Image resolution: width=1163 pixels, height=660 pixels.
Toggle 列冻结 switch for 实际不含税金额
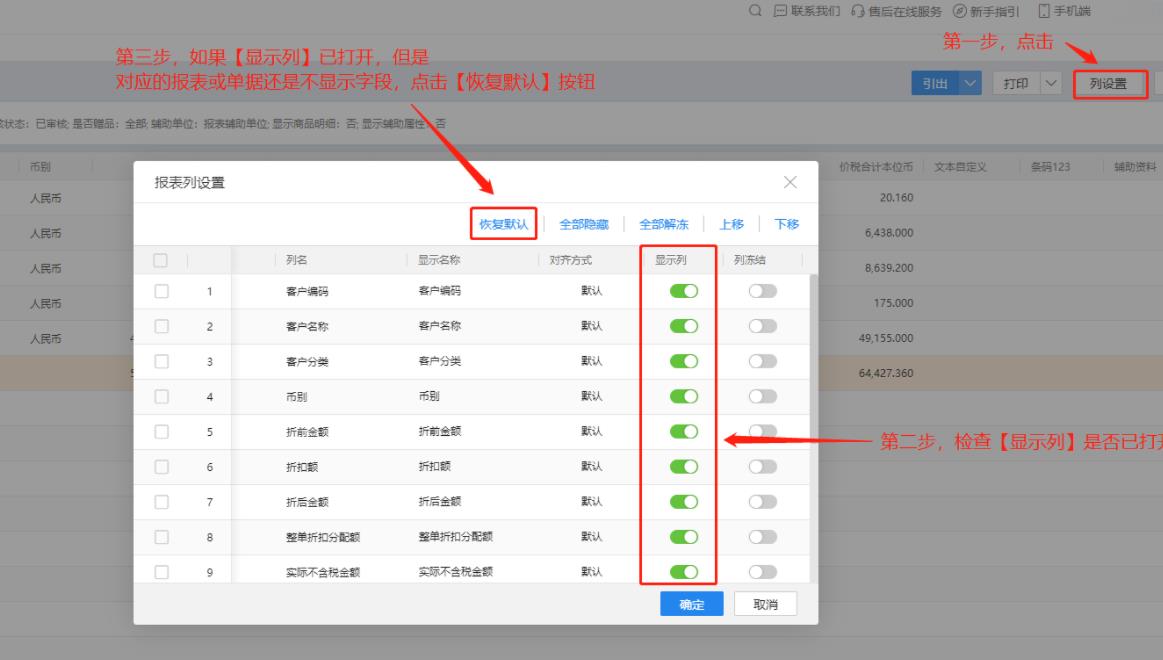tap(762, 572)
